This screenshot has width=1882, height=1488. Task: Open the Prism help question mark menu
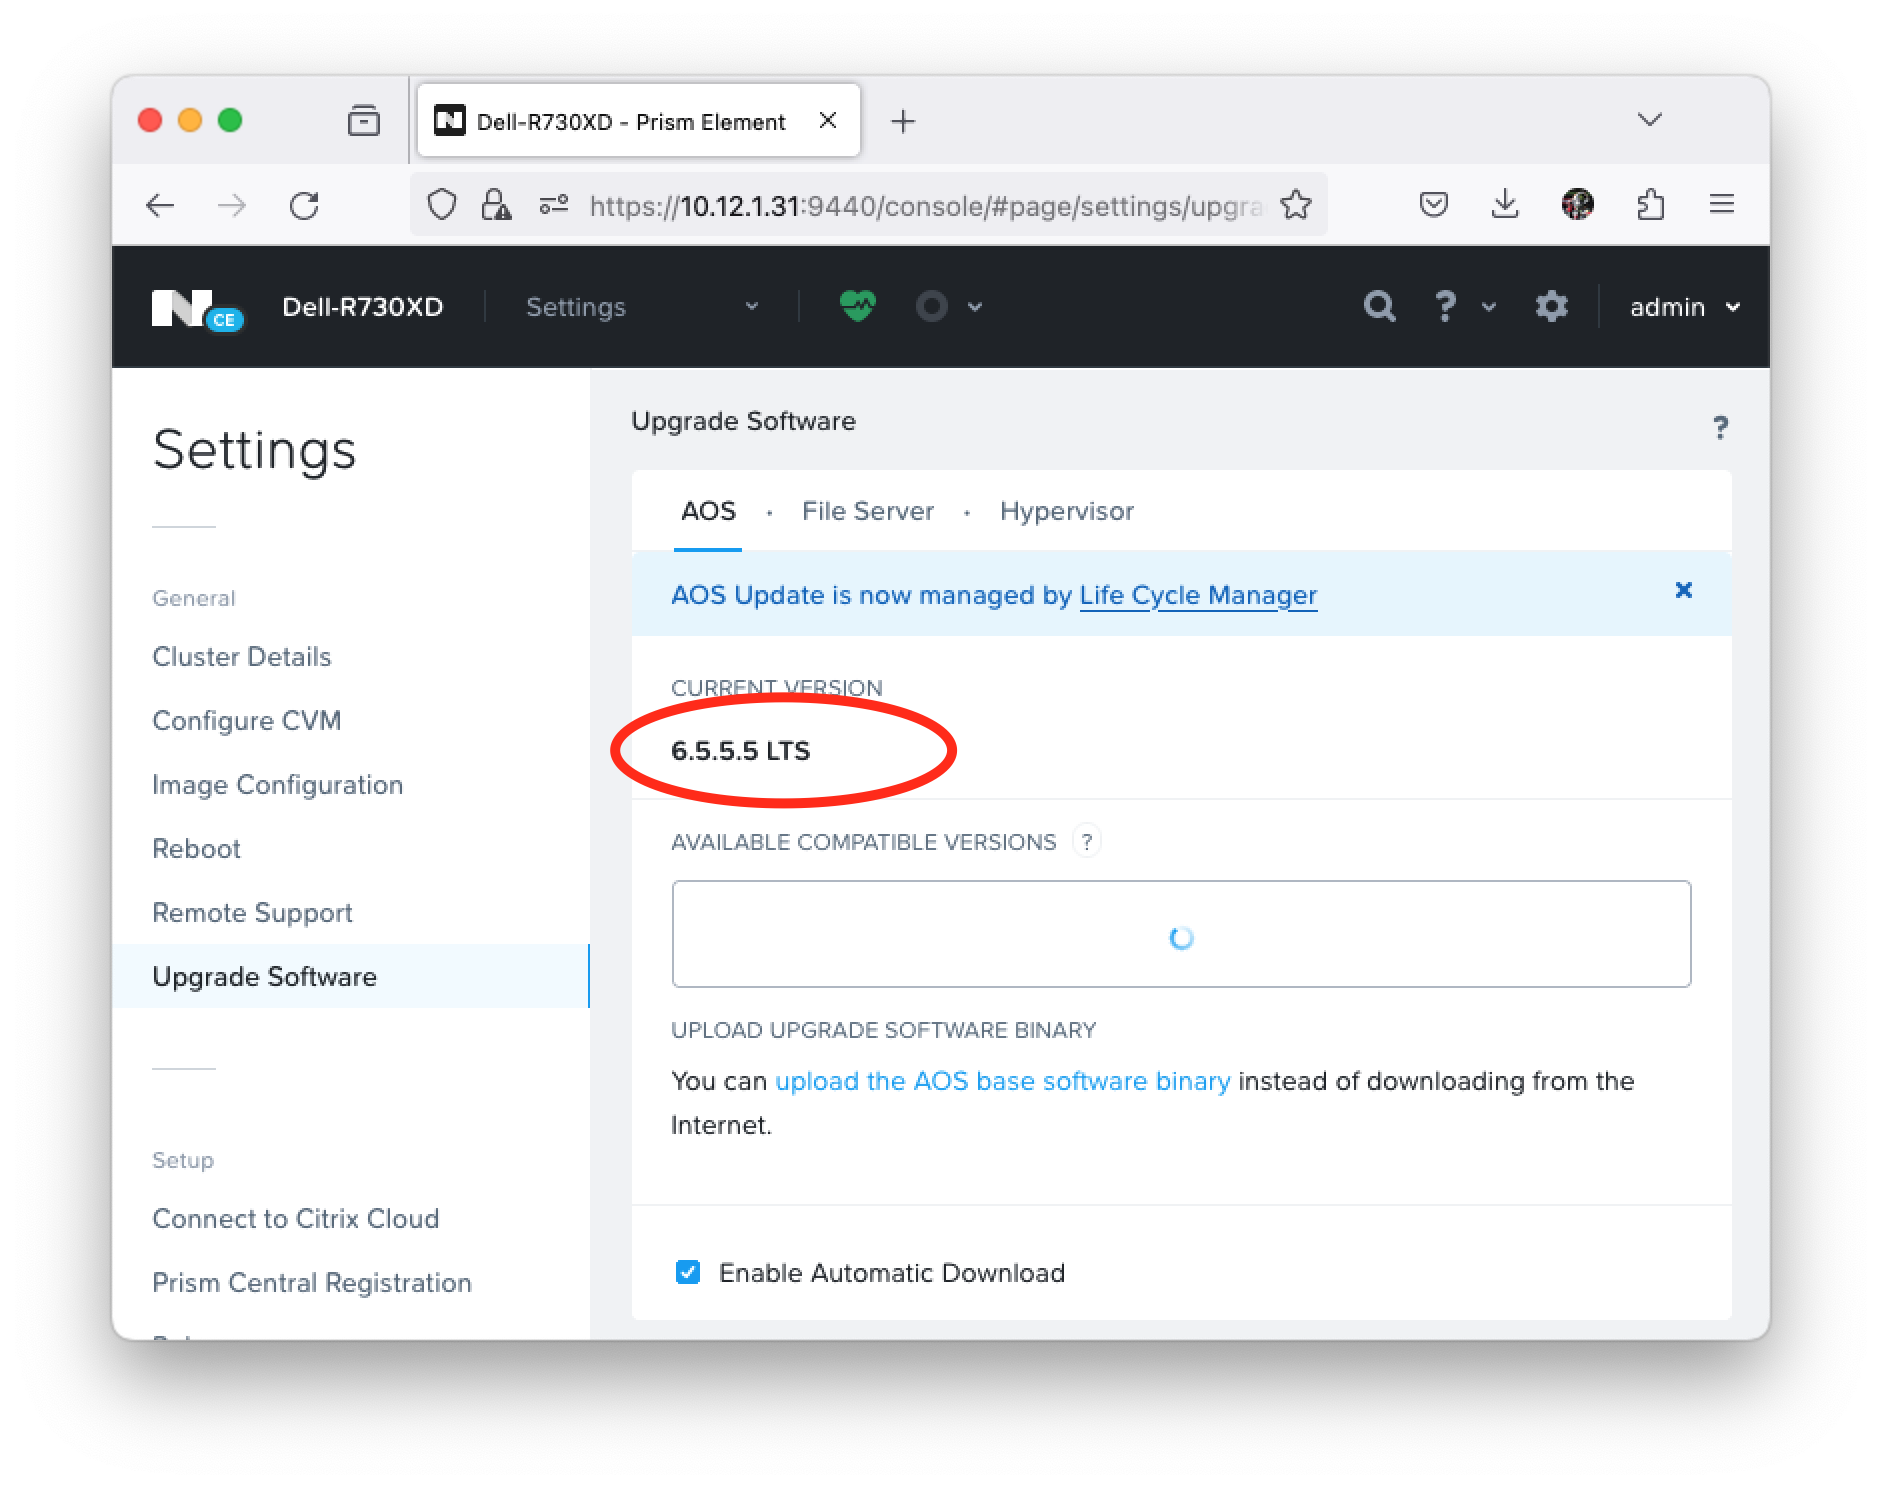[x=1445, y=306]
